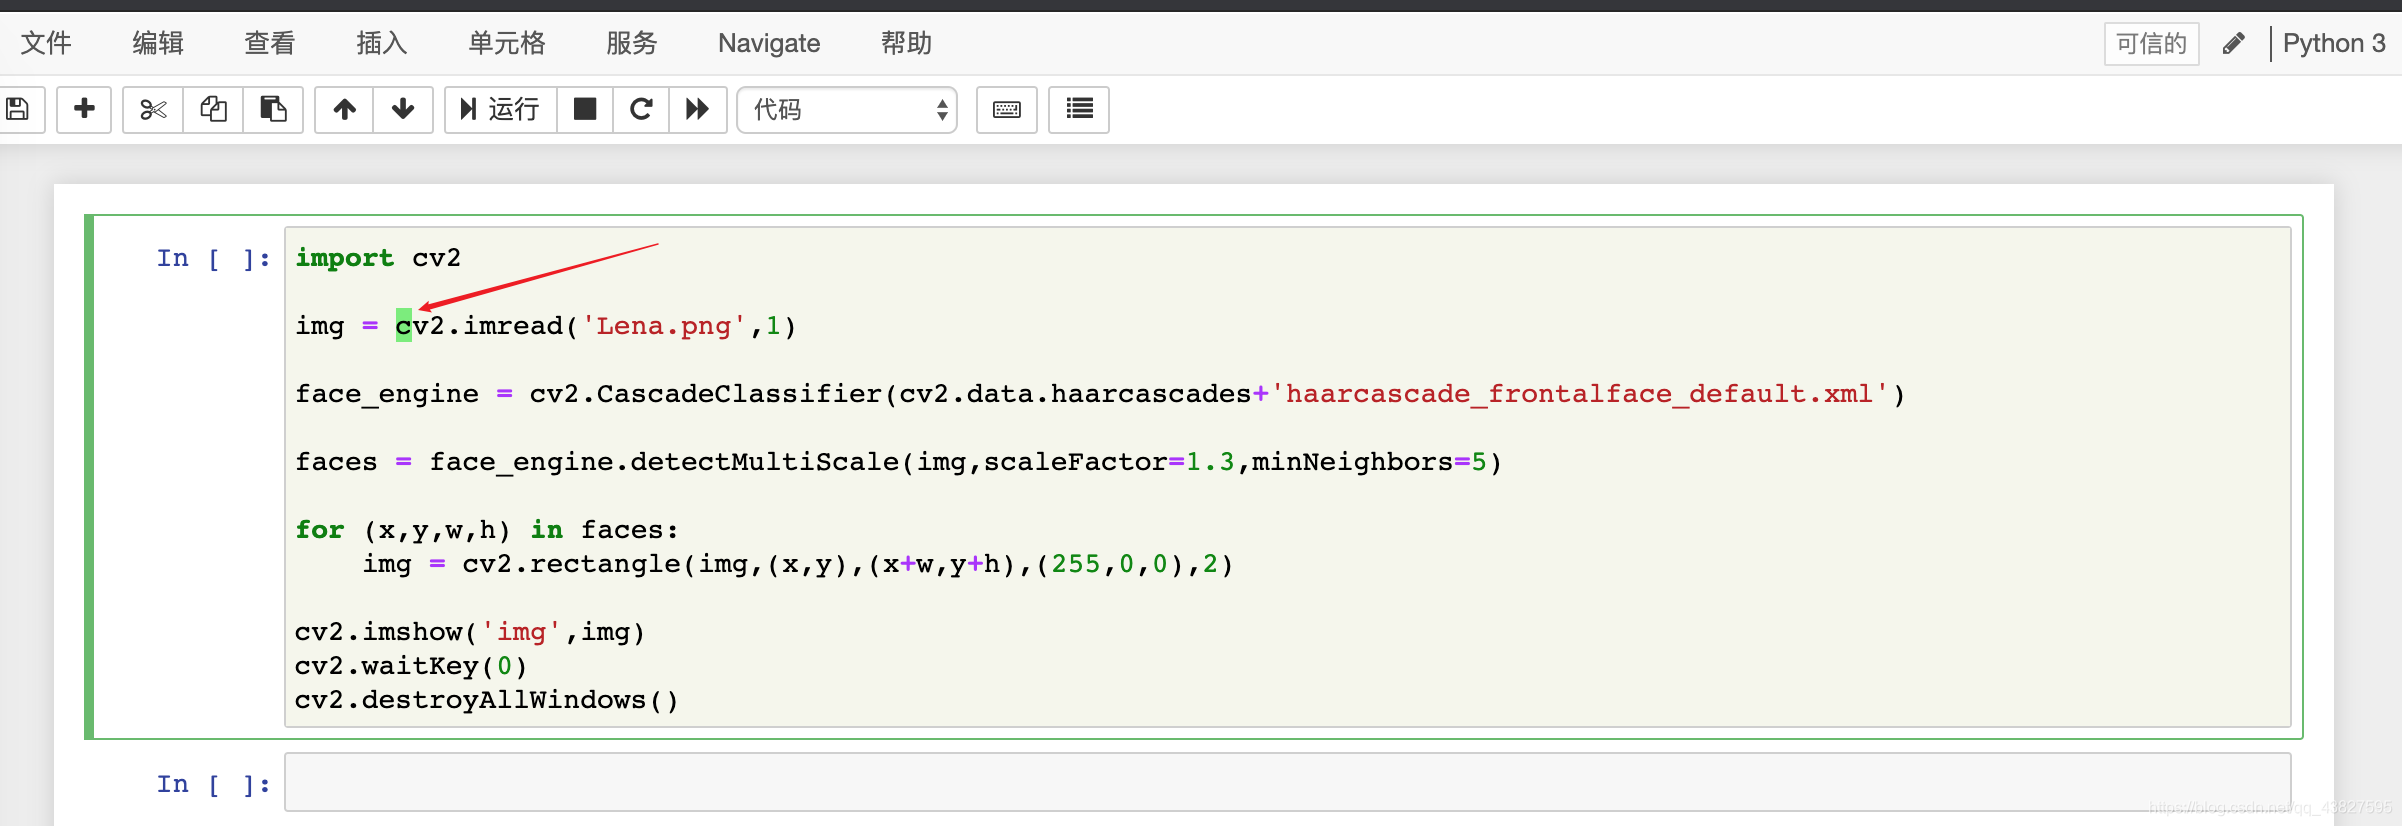Screen dimensions: 2402x826
Task: Open the 帮助 menu
Action: click(x=906, y=43)
